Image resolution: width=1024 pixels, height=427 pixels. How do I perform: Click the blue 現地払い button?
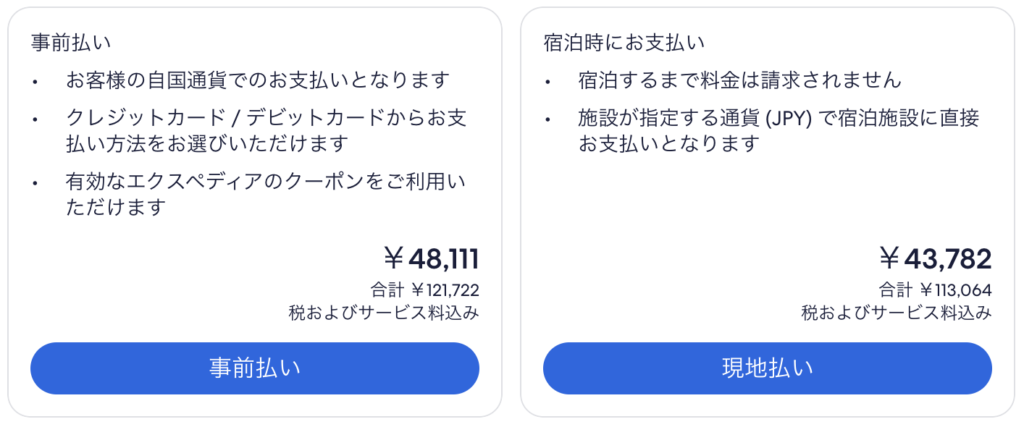[x=767, y=368]
